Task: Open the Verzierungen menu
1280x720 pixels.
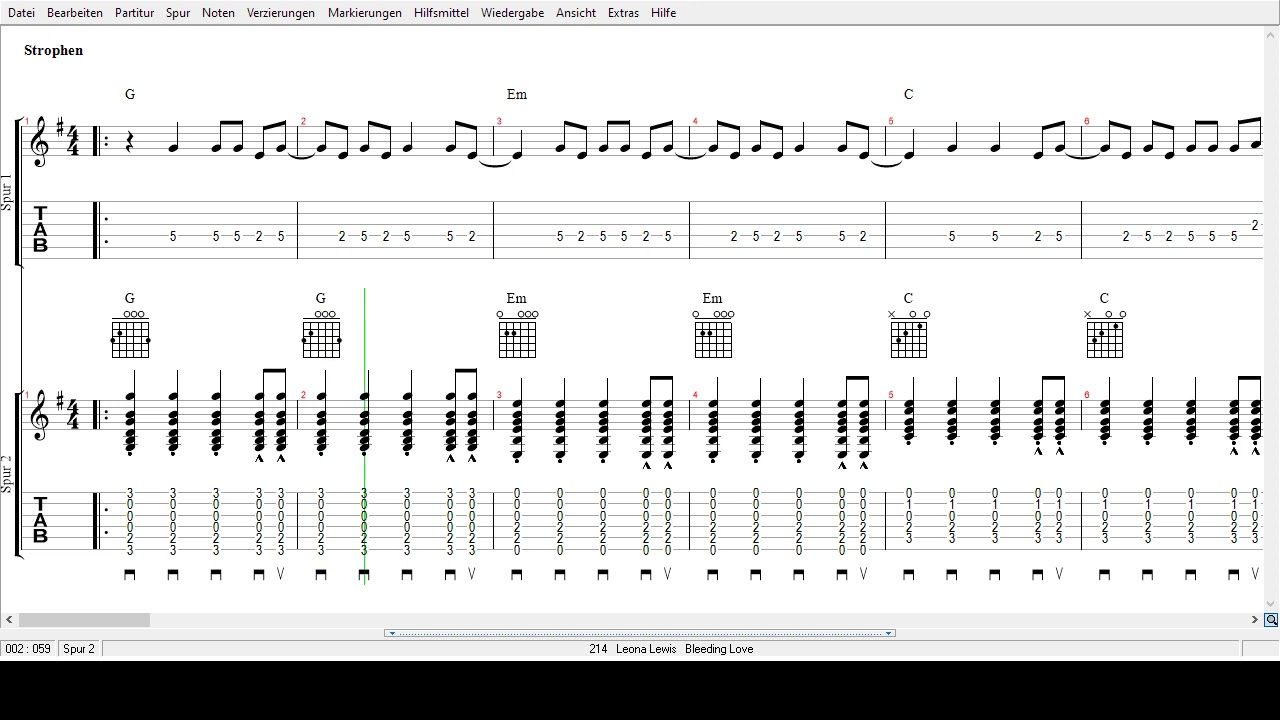Action: (281, 13)
